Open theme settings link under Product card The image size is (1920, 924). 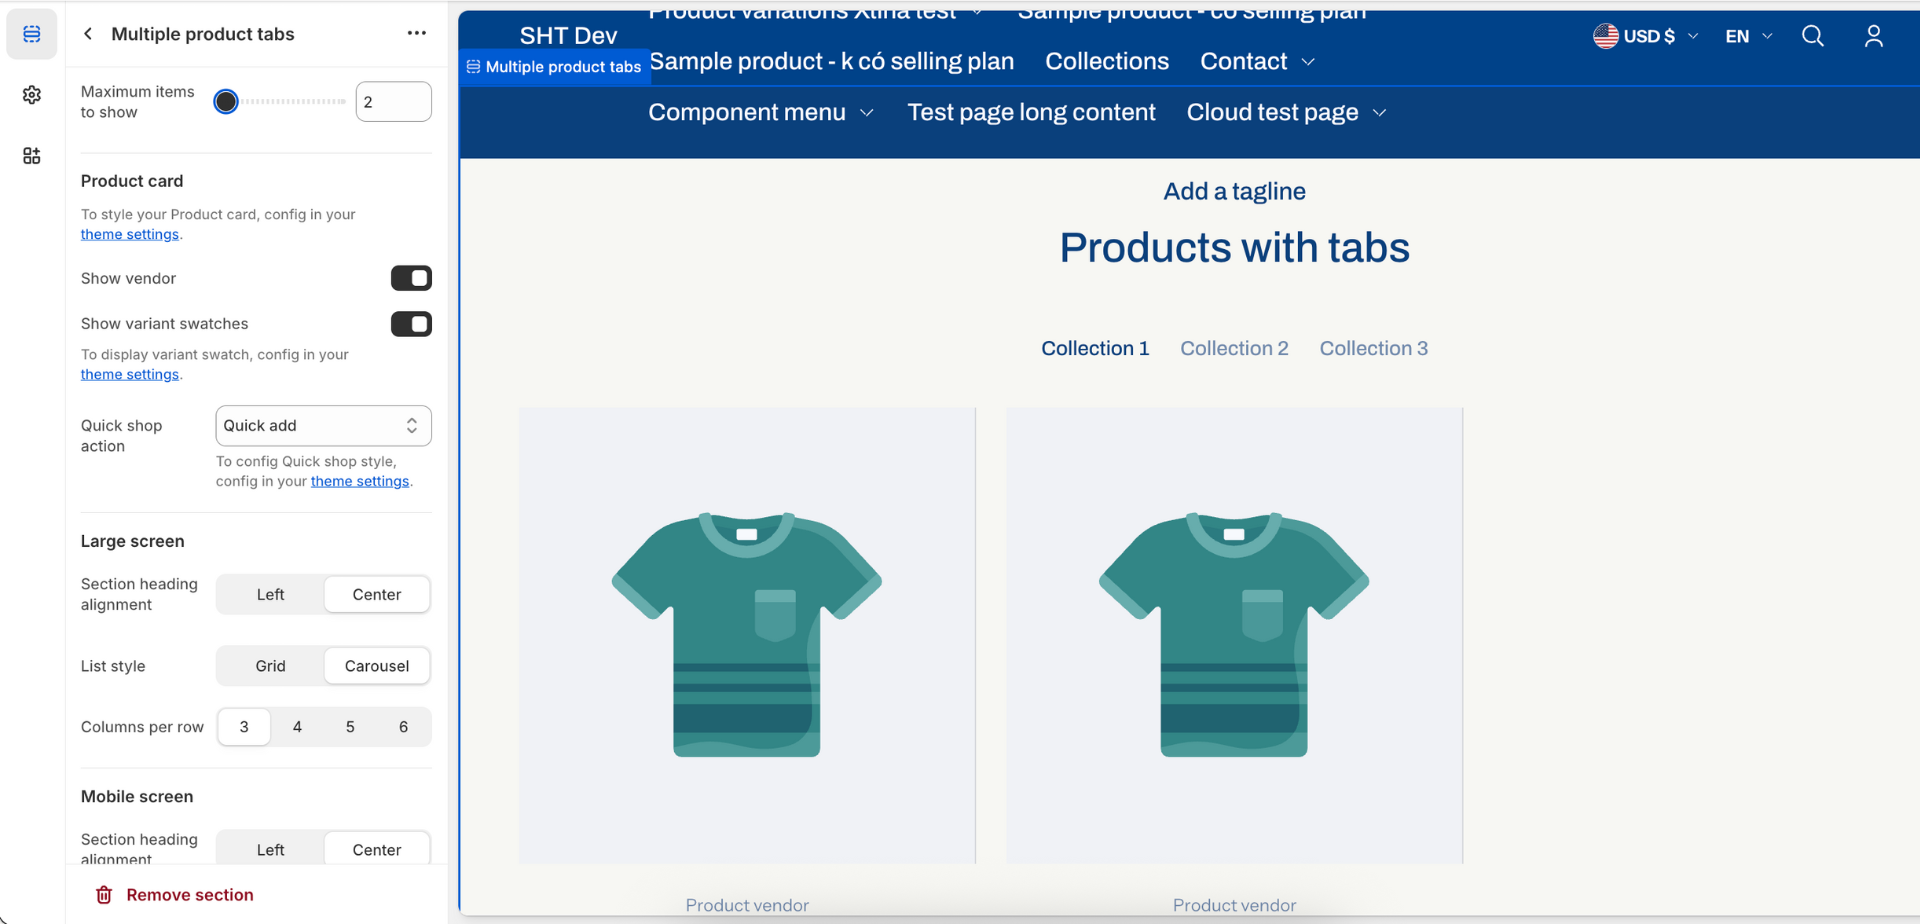pyautogui.click(x=130, y=235)
